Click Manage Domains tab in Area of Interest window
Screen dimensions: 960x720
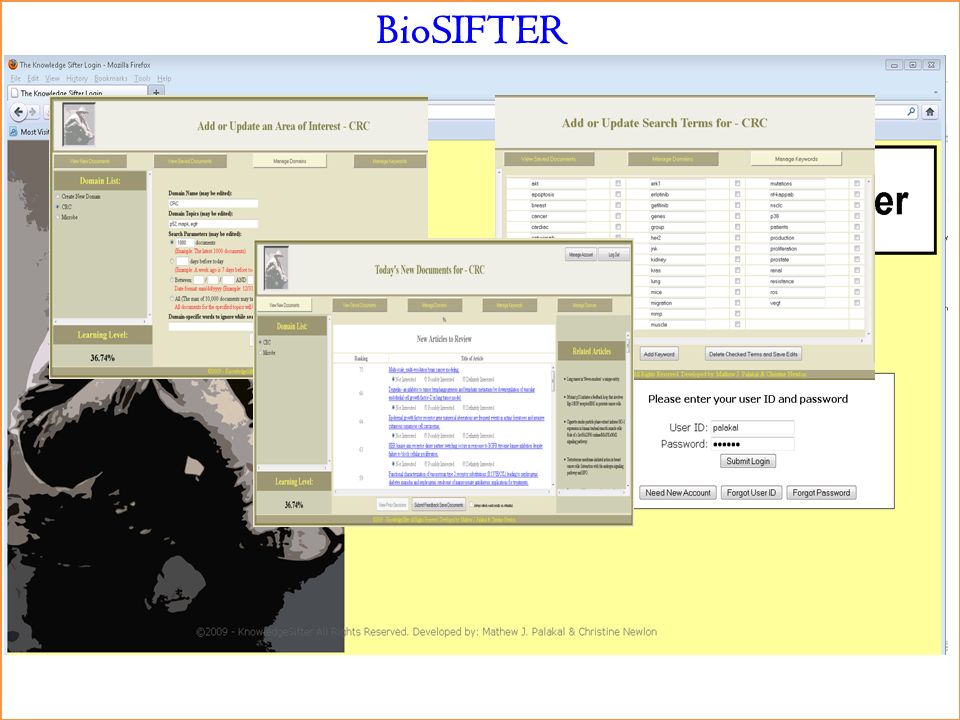point(290,161)
